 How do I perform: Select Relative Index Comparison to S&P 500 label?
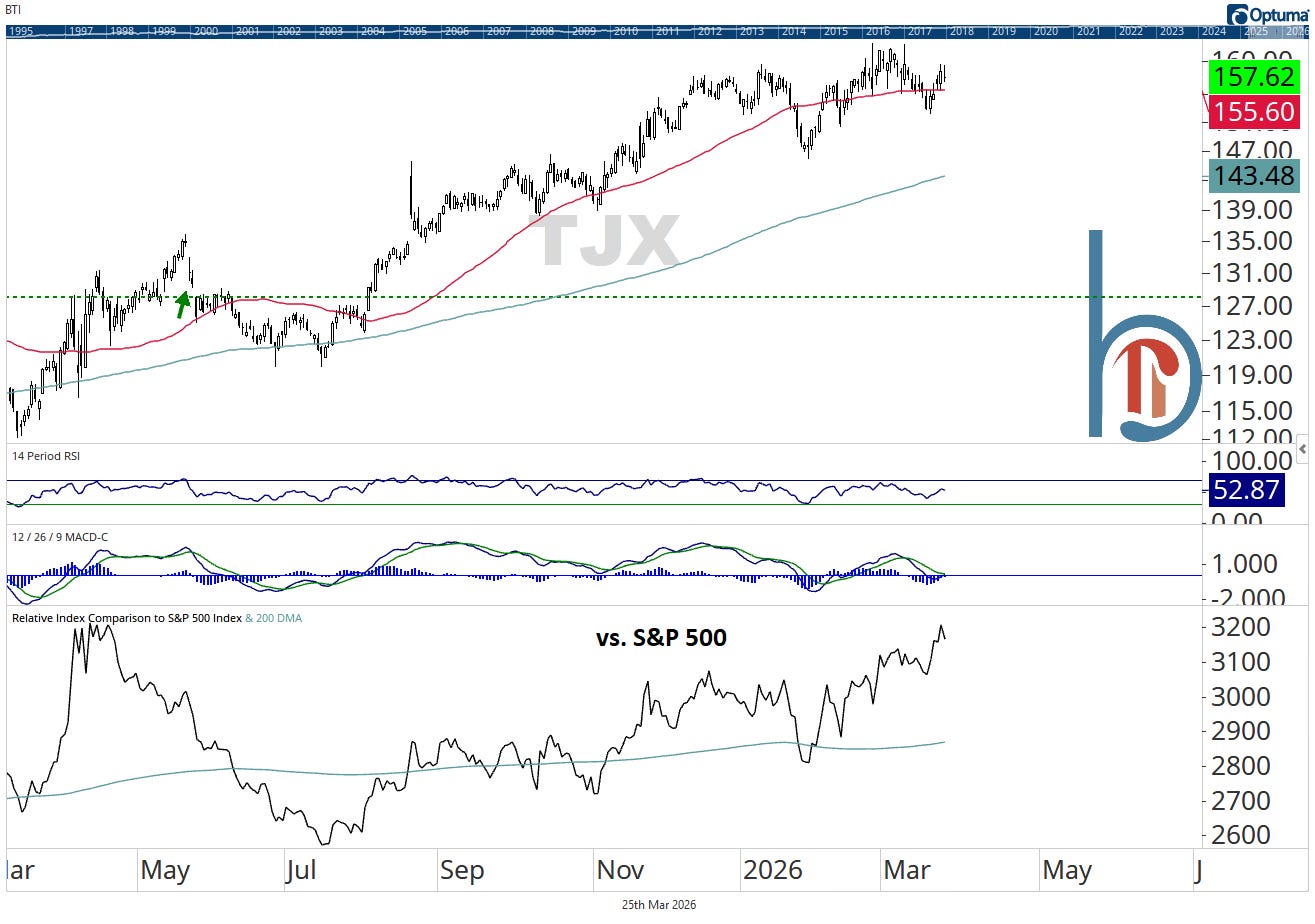[127, 618]
